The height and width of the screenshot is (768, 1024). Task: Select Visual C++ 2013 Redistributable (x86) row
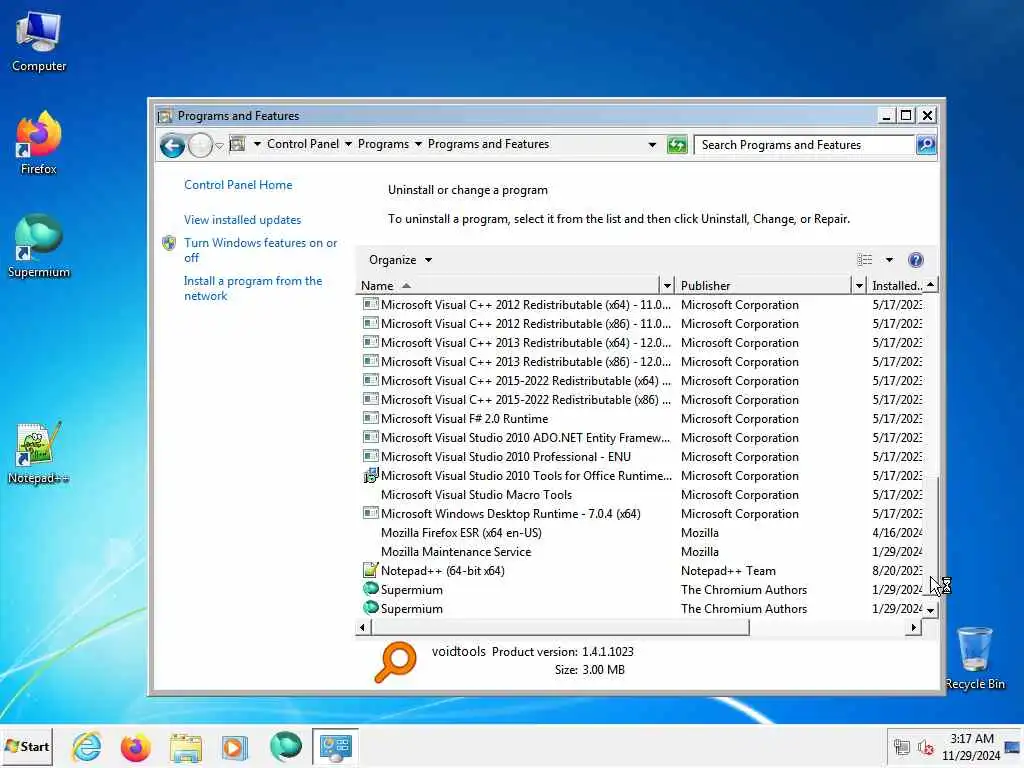coord(640,362)
